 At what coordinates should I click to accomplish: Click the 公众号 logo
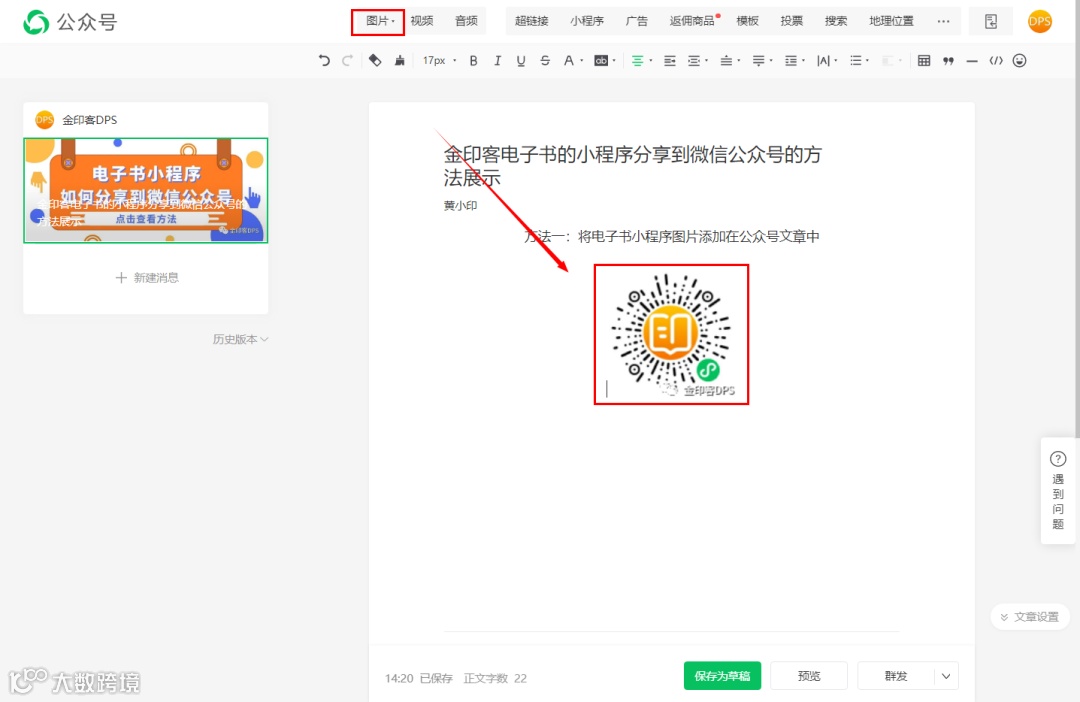[x=70, y=22]
